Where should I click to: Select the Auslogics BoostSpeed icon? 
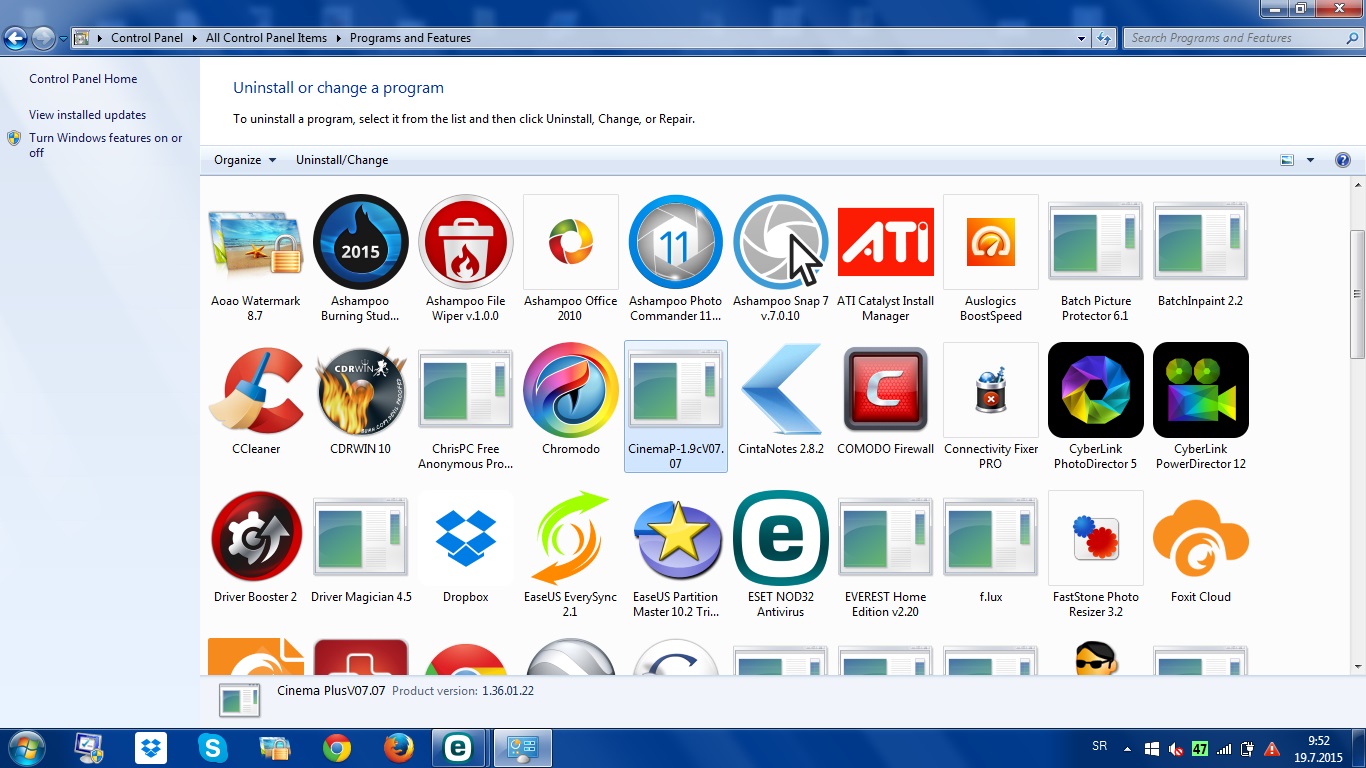coord(991,242)
